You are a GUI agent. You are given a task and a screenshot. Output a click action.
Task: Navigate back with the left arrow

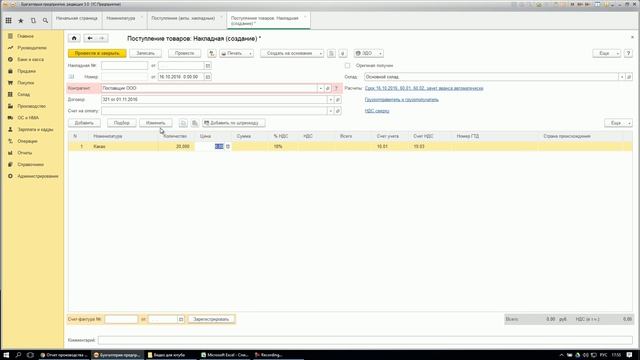pos(90,38)
